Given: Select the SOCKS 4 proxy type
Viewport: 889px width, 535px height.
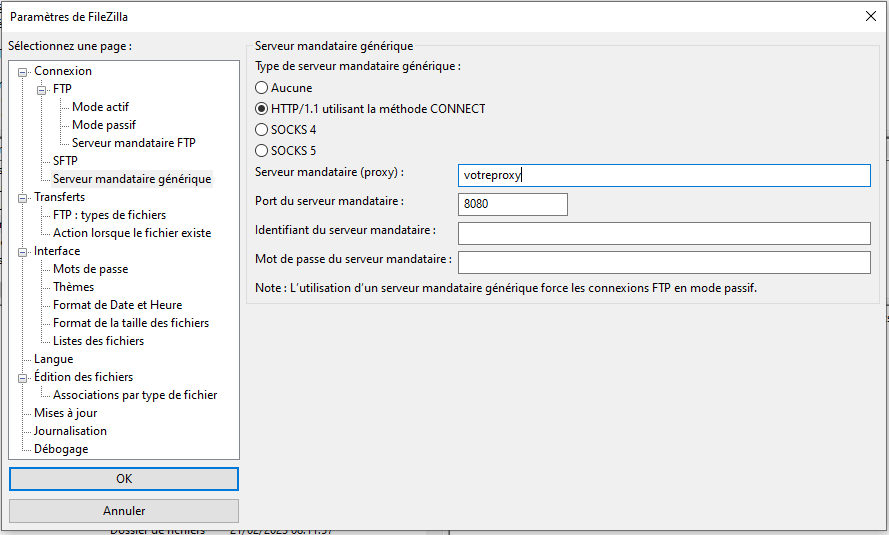Looking at the screenshot, I should 262,130.
